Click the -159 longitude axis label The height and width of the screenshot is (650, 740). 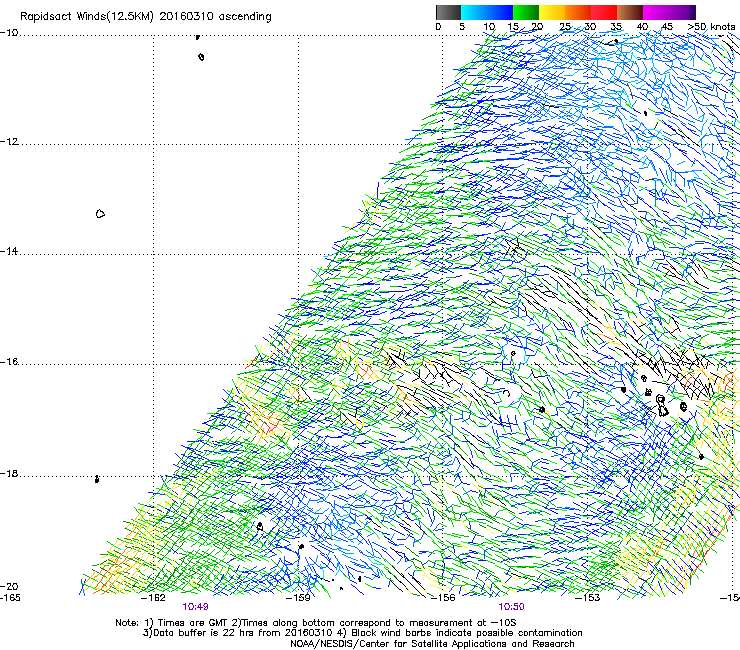[298, 598]
